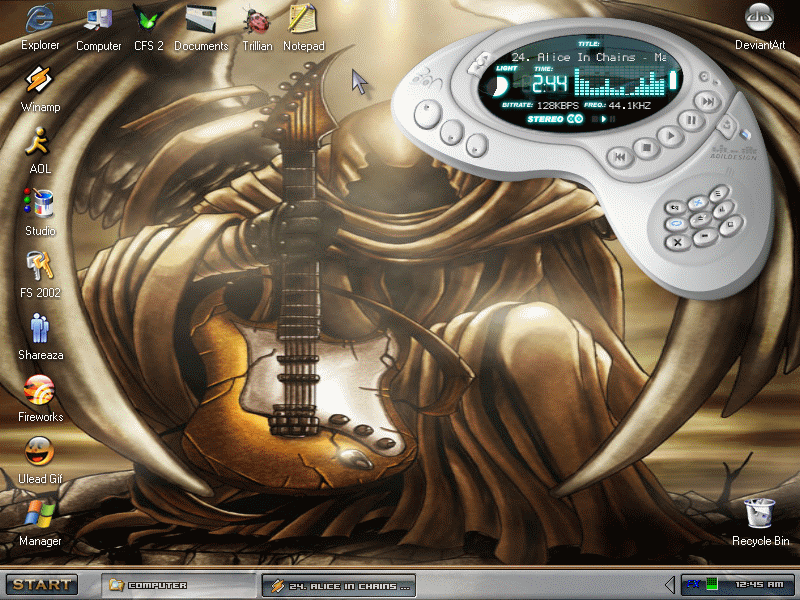
Task: Toggle shuffle with blue crossed-arrows button
Action: (x=698, y=203)
